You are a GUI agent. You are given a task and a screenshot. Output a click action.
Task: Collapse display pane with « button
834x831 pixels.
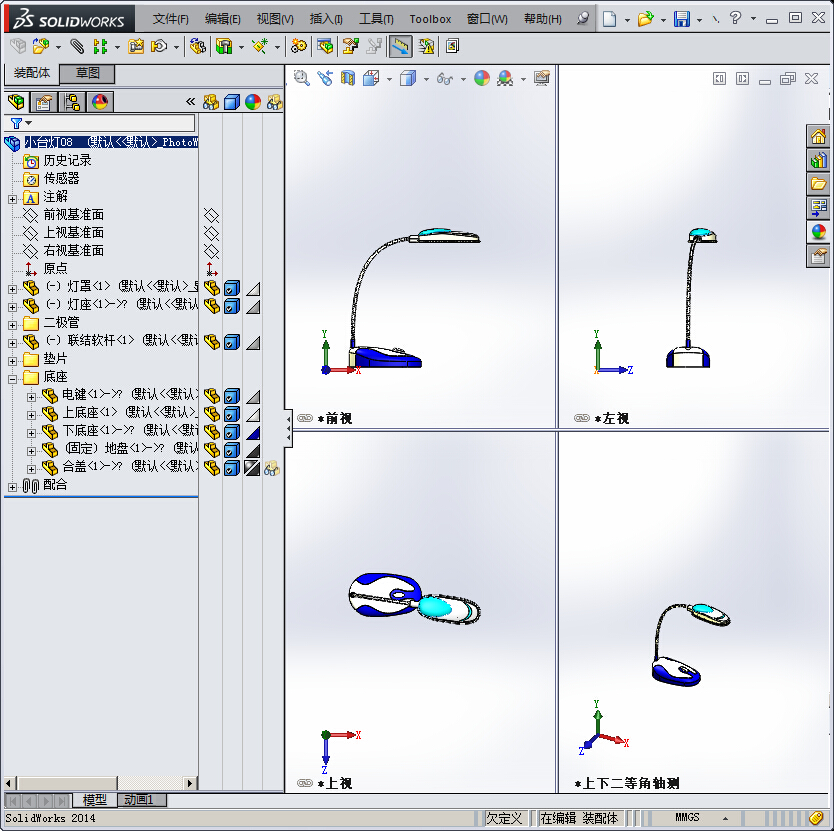pyautogui.click(x=190, y=101)
